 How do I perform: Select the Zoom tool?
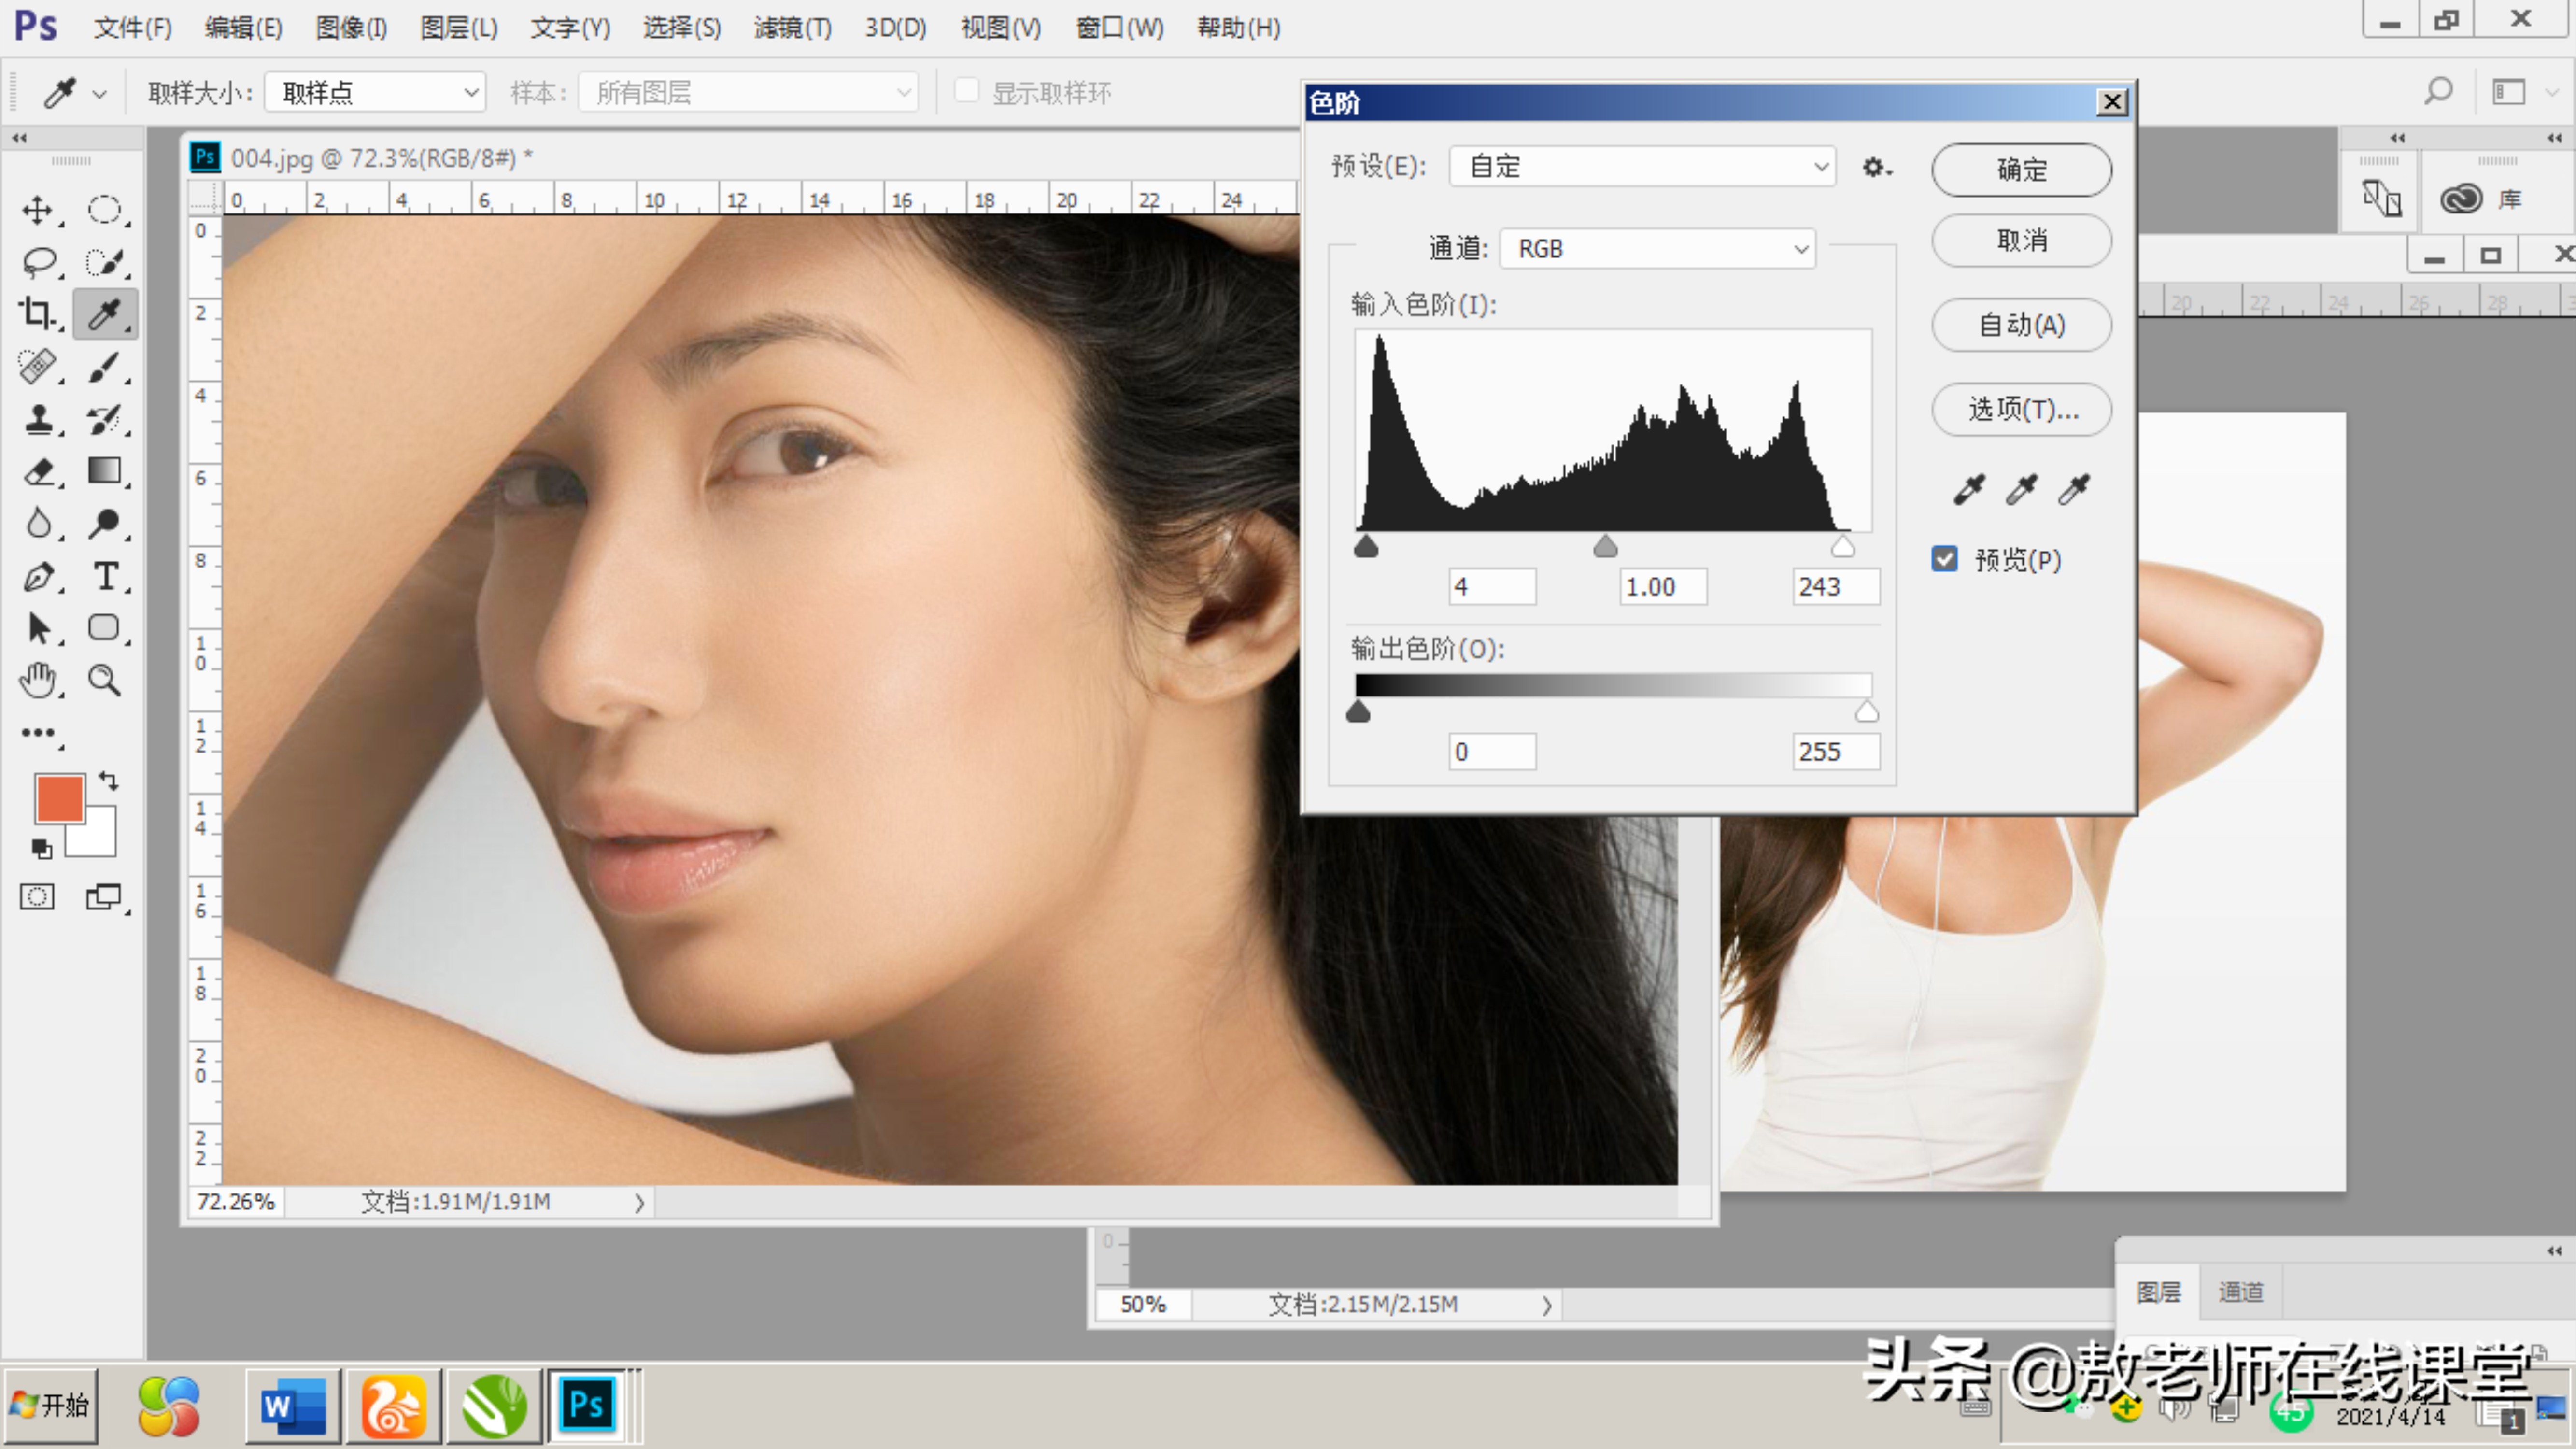pyautogui.click(x=104, y=680)
